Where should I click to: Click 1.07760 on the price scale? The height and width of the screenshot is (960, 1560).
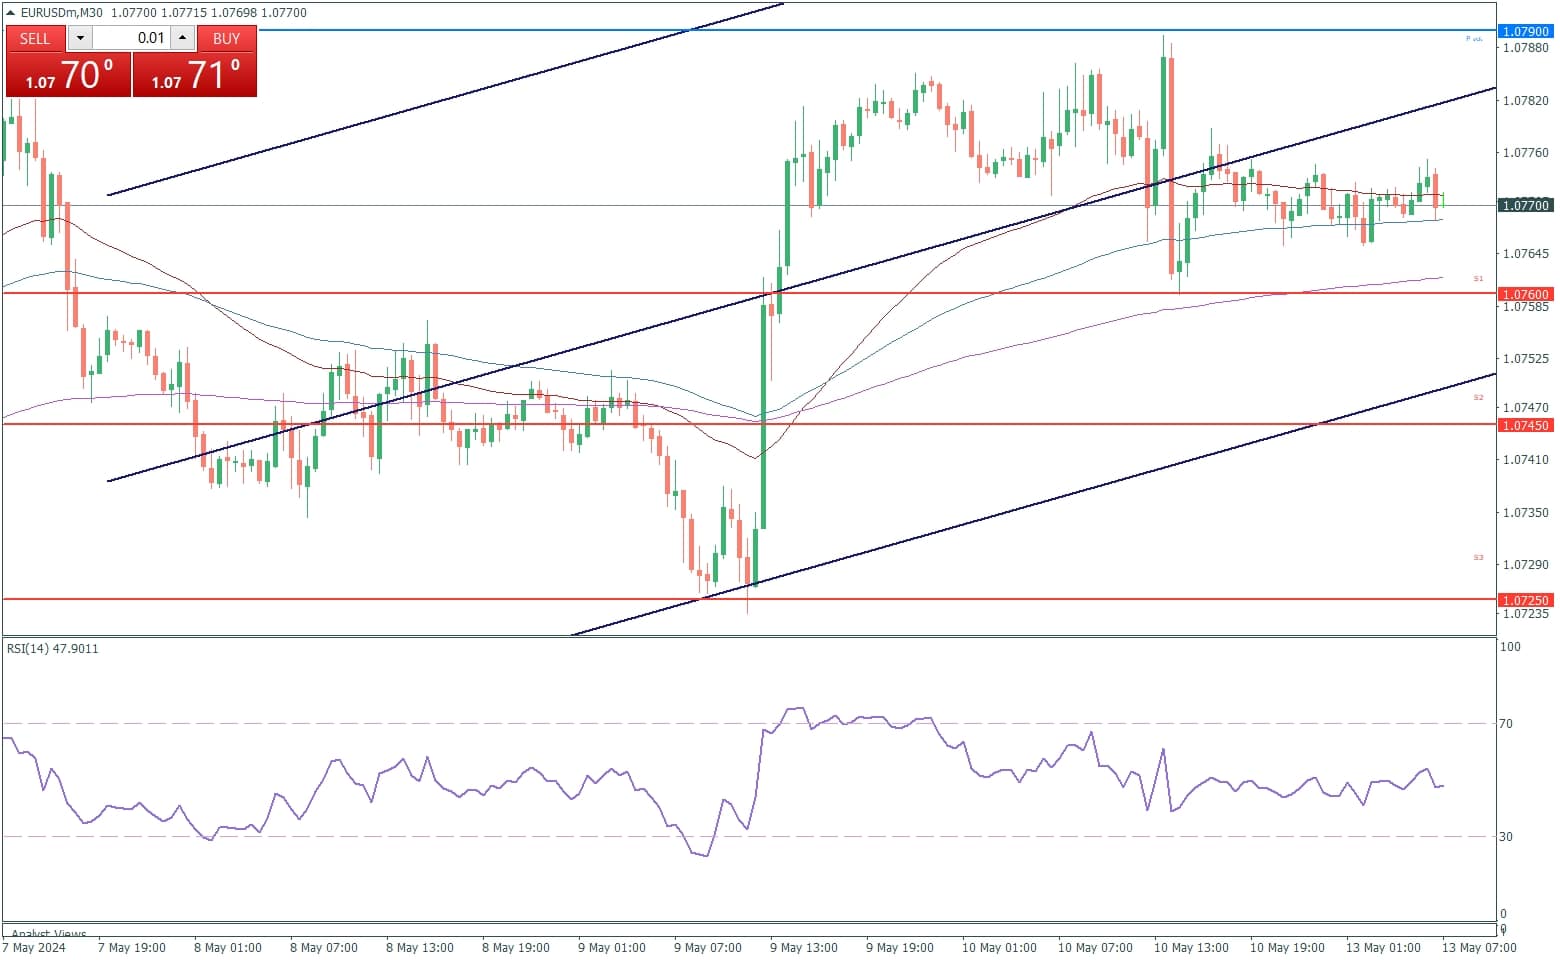pos(1526,152)
